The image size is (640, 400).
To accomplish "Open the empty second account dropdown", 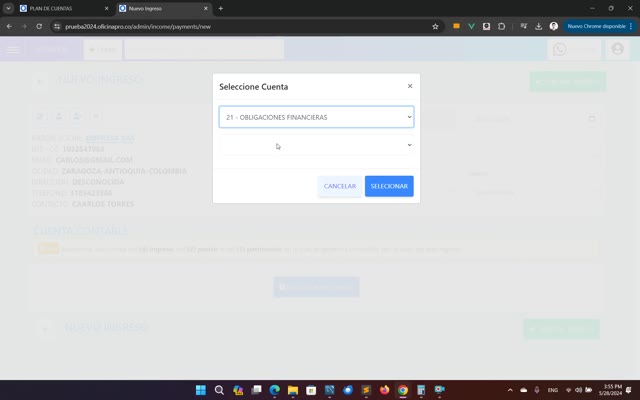I will [x=316, y=145].
